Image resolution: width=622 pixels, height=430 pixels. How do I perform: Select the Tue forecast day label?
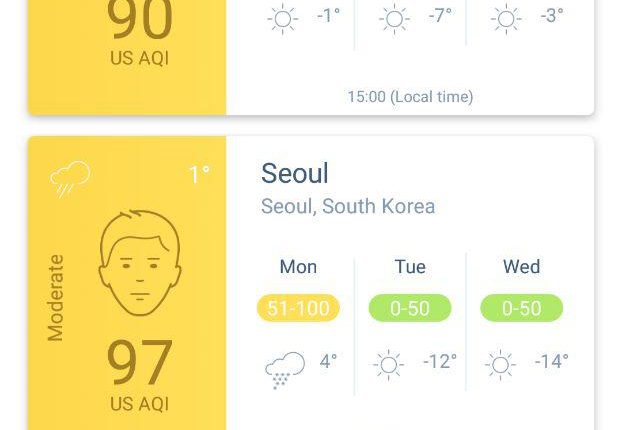tap(410, 267)
